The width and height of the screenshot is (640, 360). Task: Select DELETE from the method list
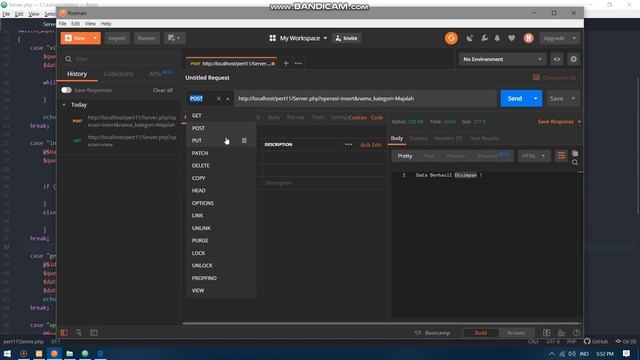tap(221, 166)
